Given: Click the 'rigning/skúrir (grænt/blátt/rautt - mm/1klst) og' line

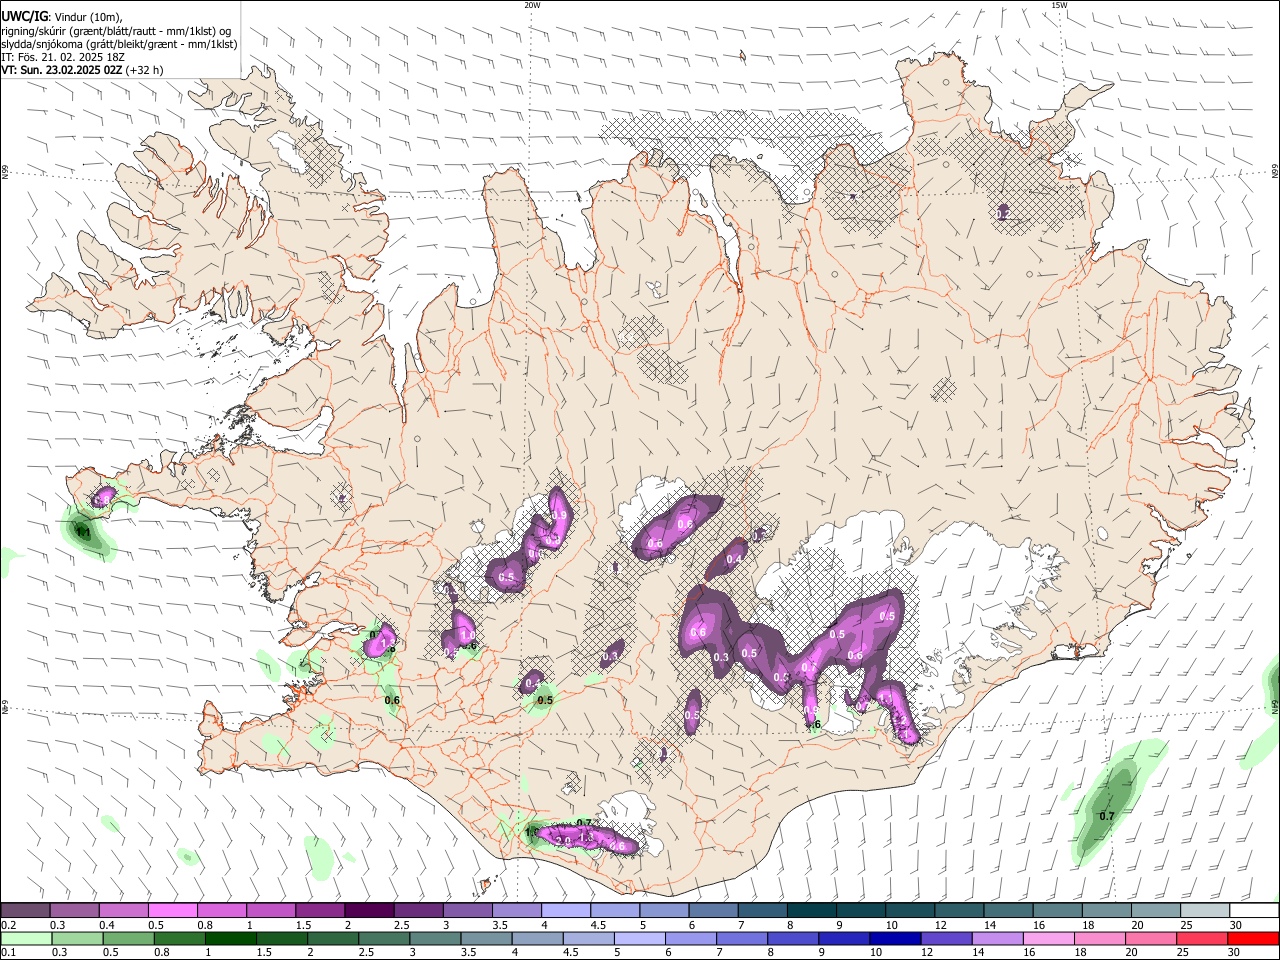Looking at the screenshot, I should (x=116, y=31).
